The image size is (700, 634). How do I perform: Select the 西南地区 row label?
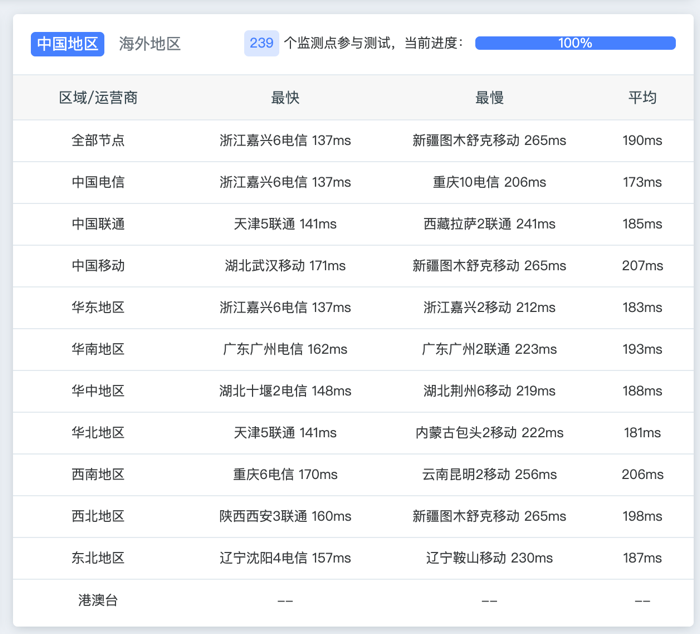coord(98,474)
